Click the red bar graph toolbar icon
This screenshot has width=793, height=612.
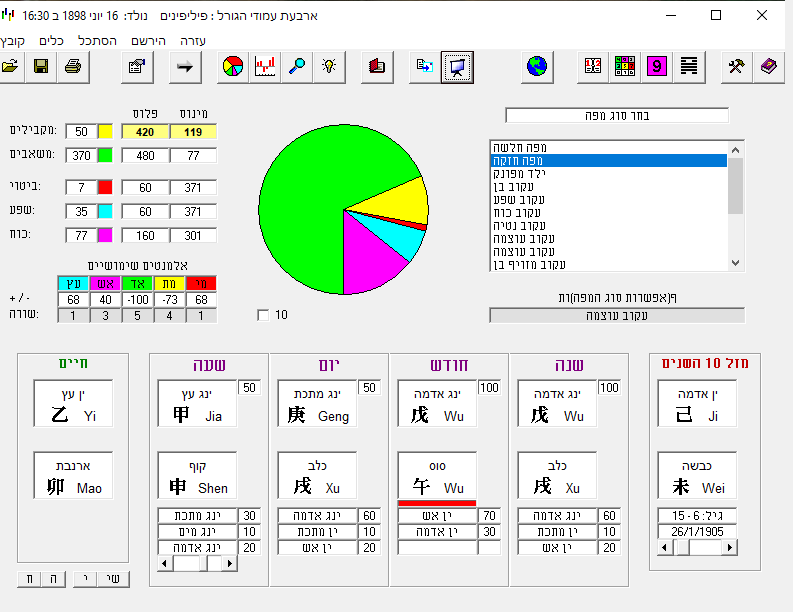(x=265, y=67)
